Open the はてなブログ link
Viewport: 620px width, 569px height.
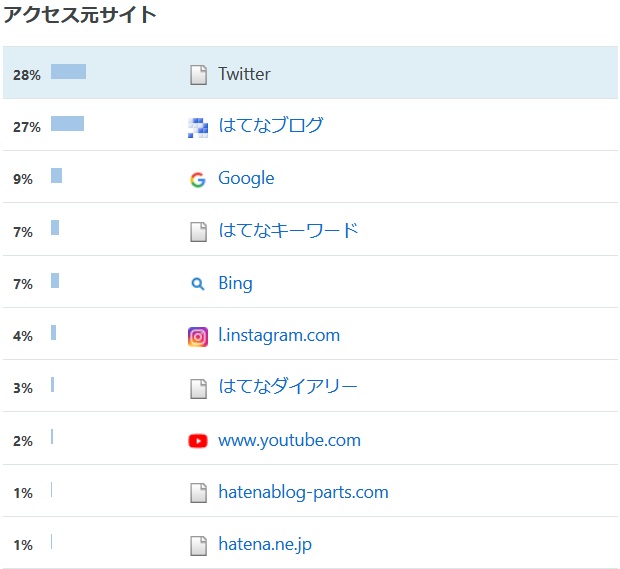271,125
